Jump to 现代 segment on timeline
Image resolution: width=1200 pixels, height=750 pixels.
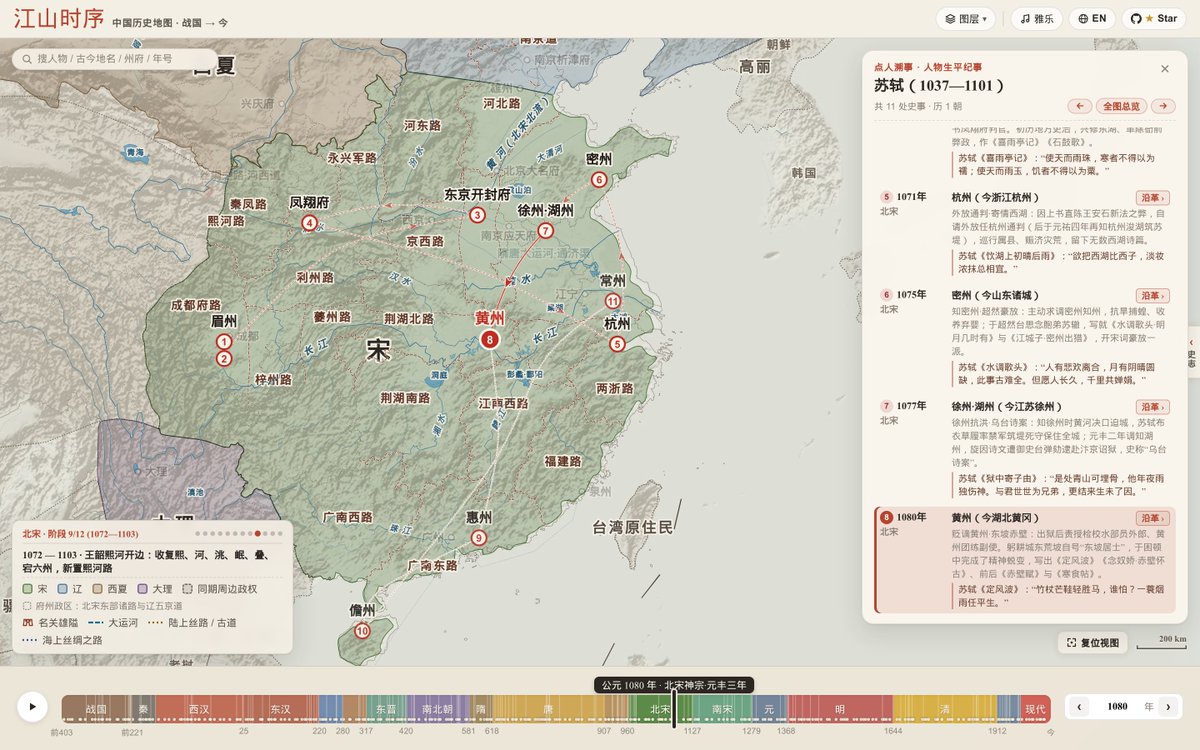tap(1034, 709)
